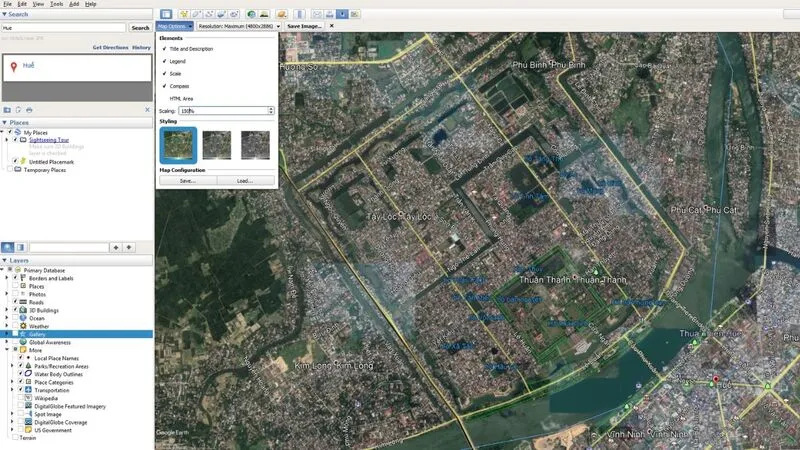The image size is (800, 450).
Task: Open the Help menu
Action: (90, 4)
